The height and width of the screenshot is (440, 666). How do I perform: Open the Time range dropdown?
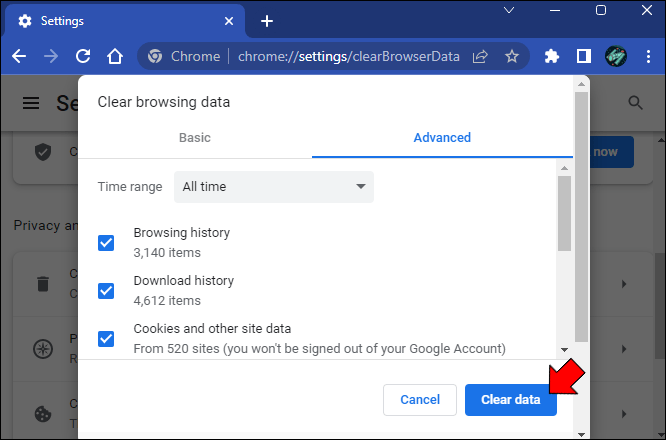273,187
